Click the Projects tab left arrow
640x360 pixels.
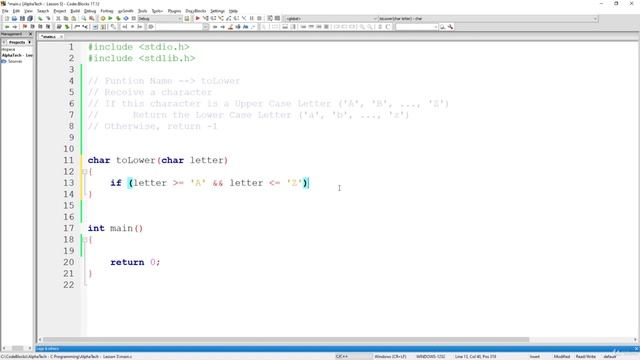(4, 42)
